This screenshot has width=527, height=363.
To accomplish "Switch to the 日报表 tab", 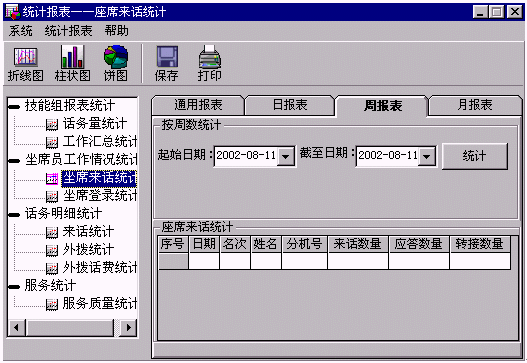I will (290, 105).
